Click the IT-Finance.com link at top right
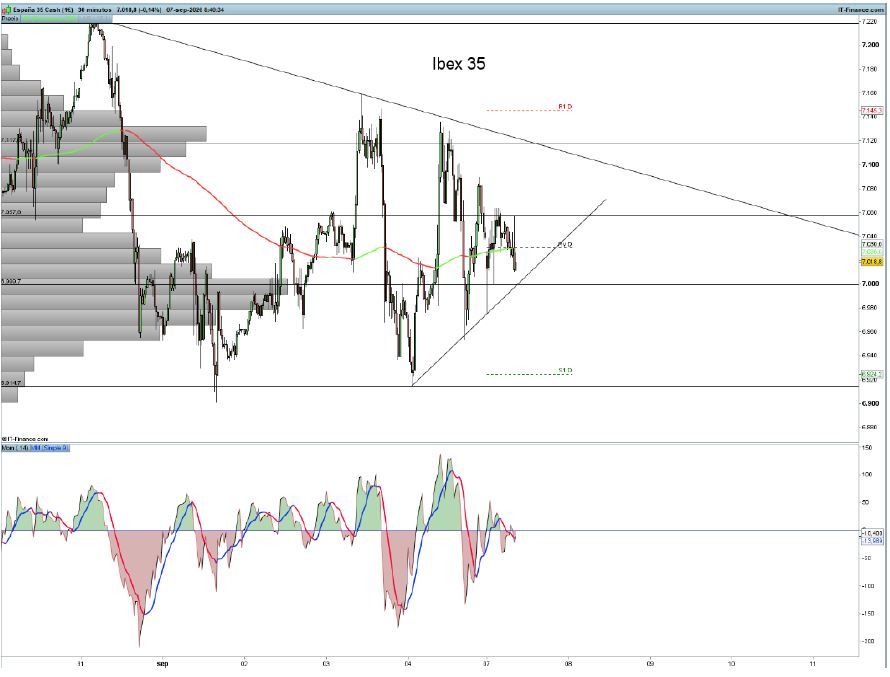Viewport: 890px width, 677px height. click(x=860, y=10)
